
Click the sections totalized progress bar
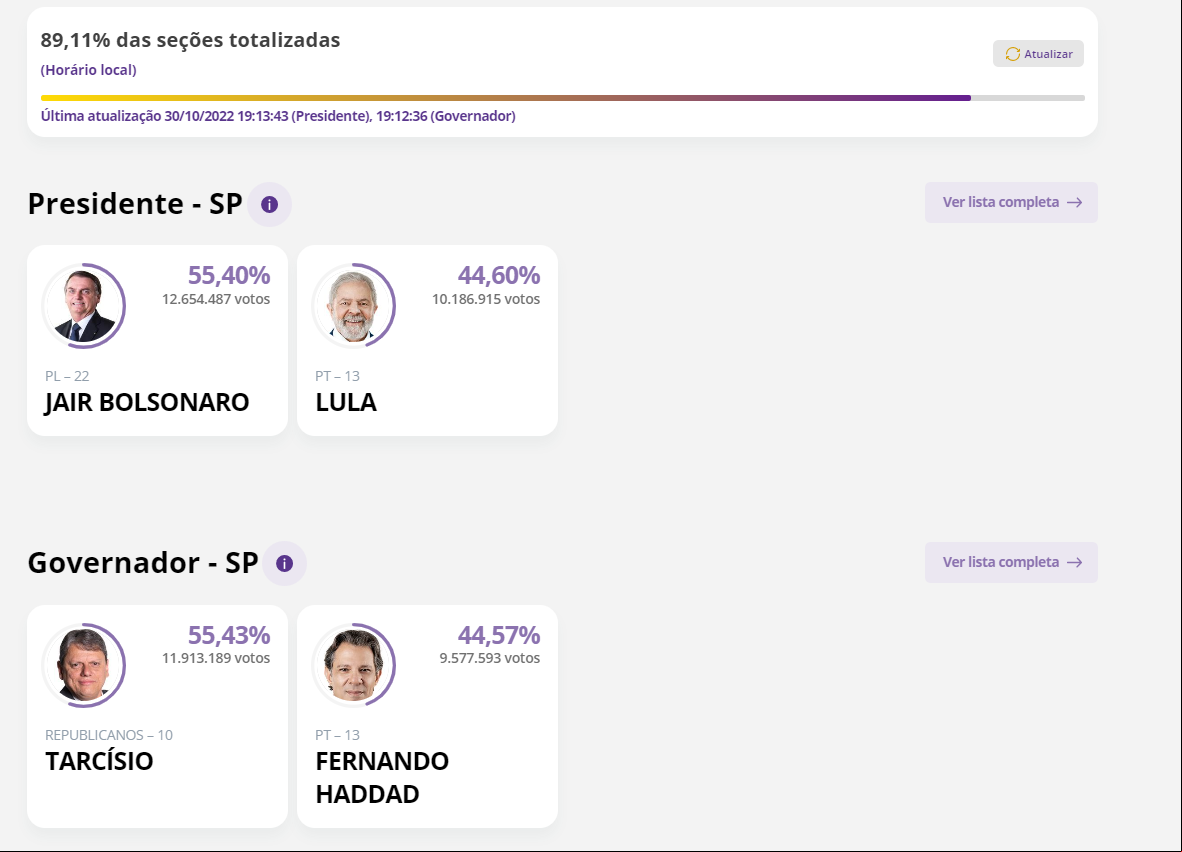(x=562, y=98)
